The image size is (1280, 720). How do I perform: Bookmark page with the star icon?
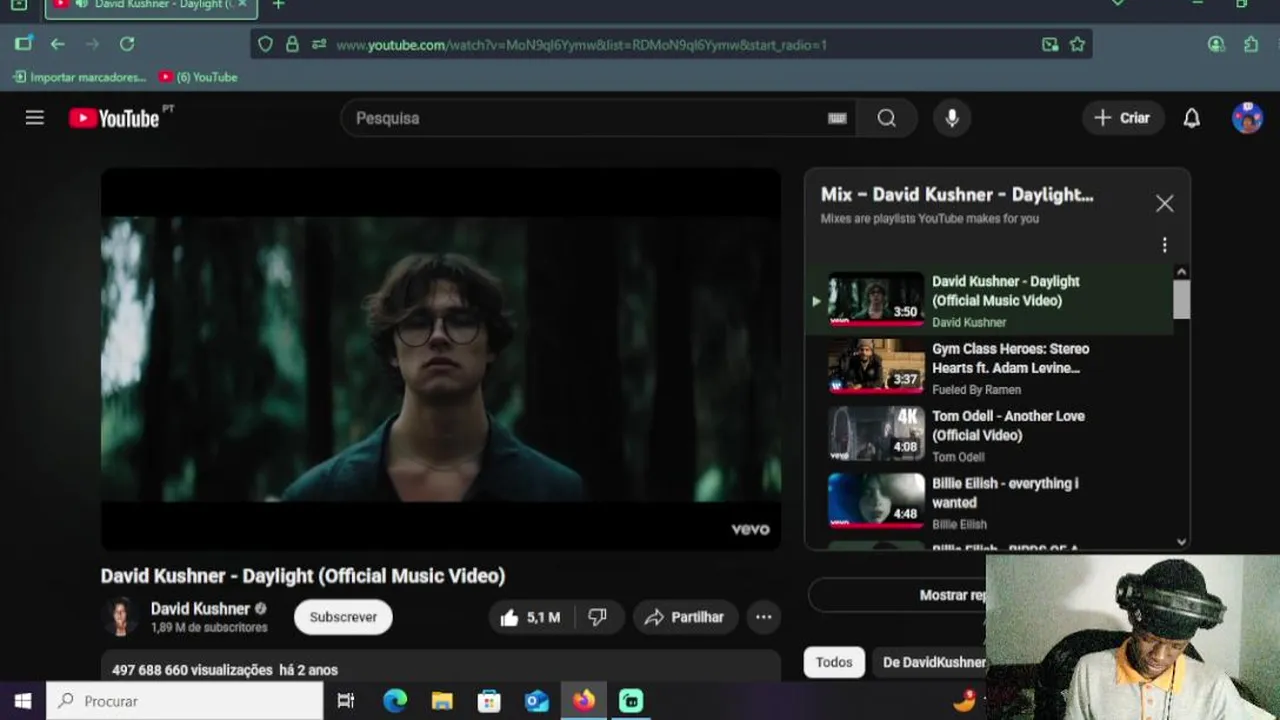(x=1077, y=44)
